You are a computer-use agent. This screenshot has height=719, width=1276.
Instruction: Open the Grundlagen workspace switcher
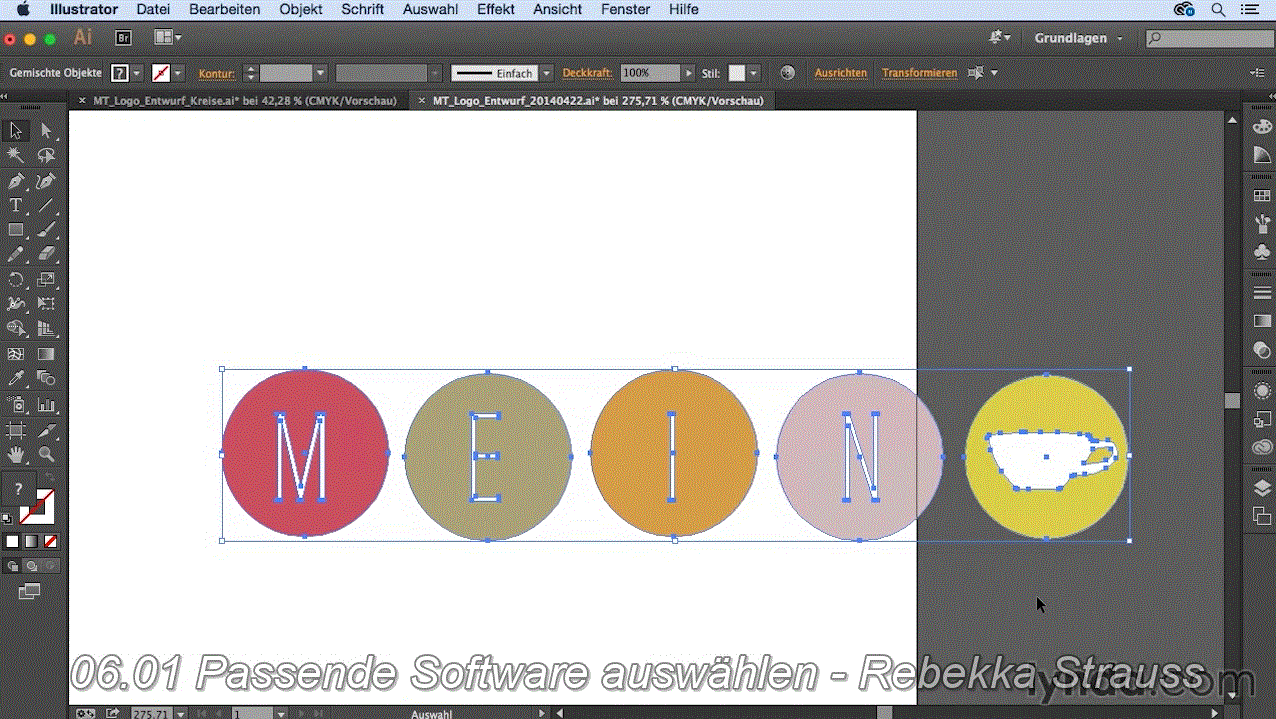click(x=1079, y=38)
